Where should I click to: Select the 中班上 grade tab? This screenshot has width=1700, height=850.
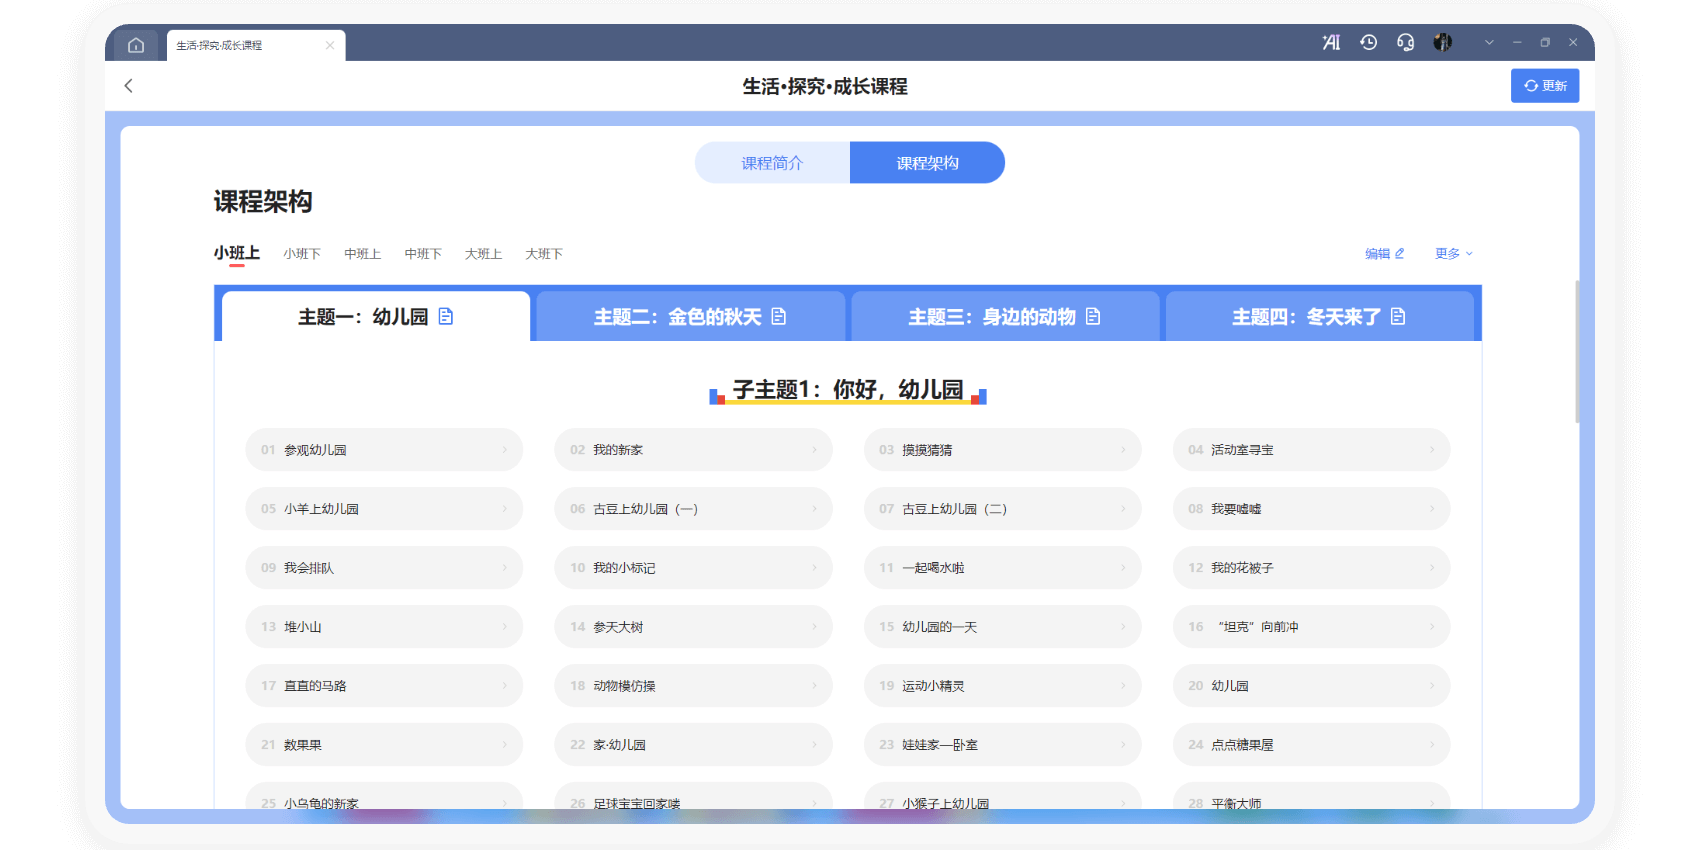pos(362,254)
